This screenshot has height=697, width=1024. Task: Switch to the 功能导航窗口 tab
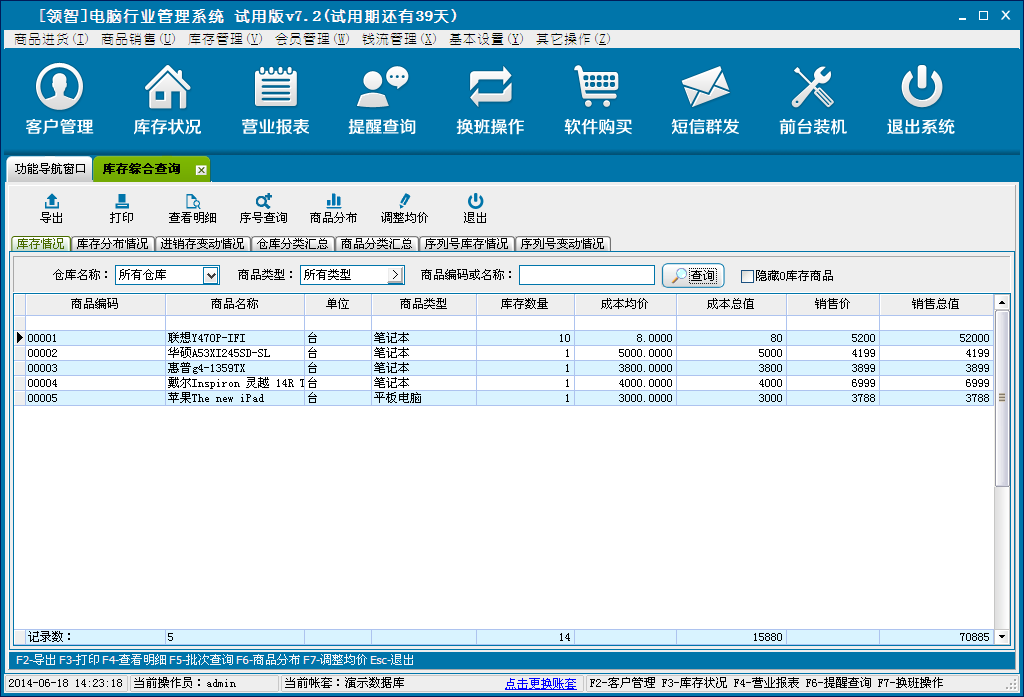click(x=50, y=169)
